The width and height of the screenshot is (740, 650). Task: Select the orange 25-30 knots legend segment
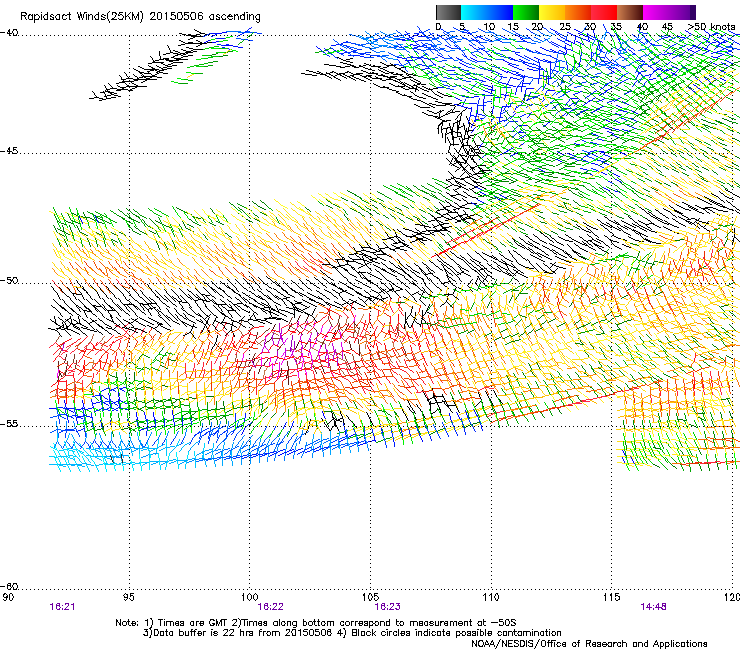click(x=578, y=12)
